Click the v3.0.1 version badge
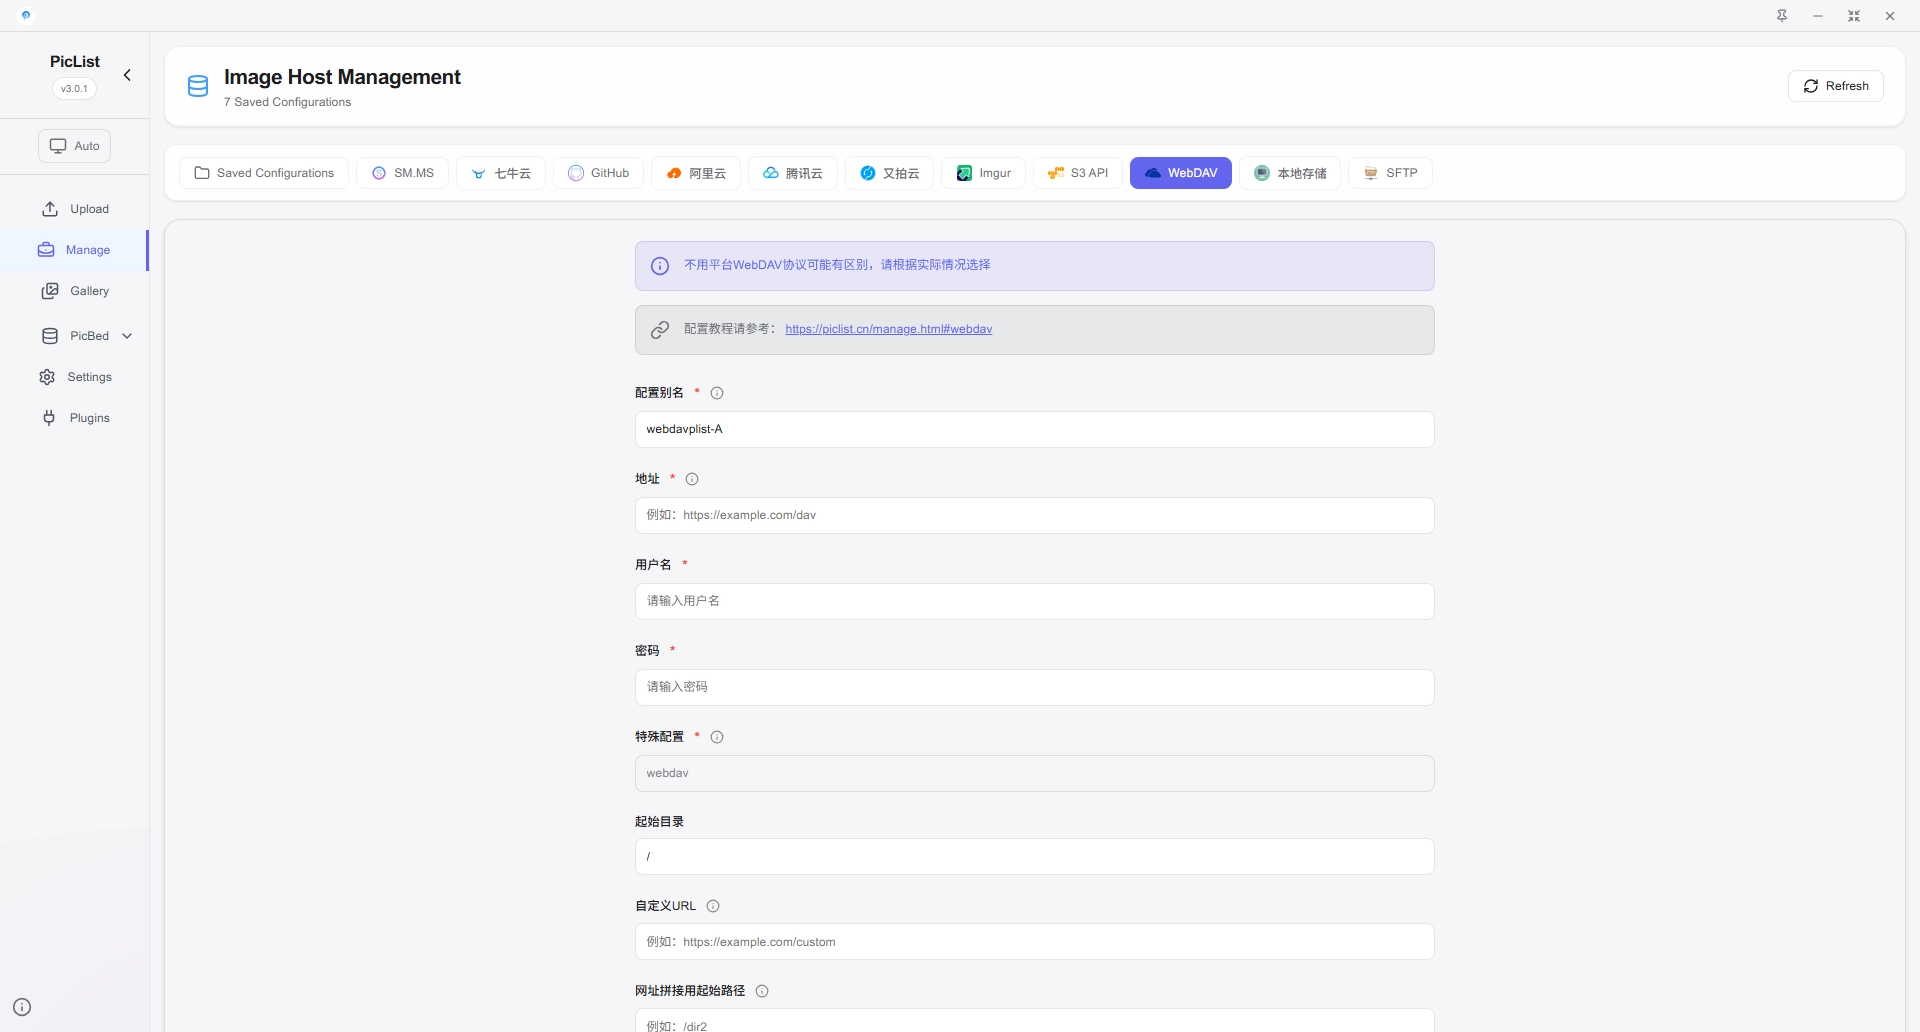This screenshot has height=1032, width=1920. click(74, 88)
